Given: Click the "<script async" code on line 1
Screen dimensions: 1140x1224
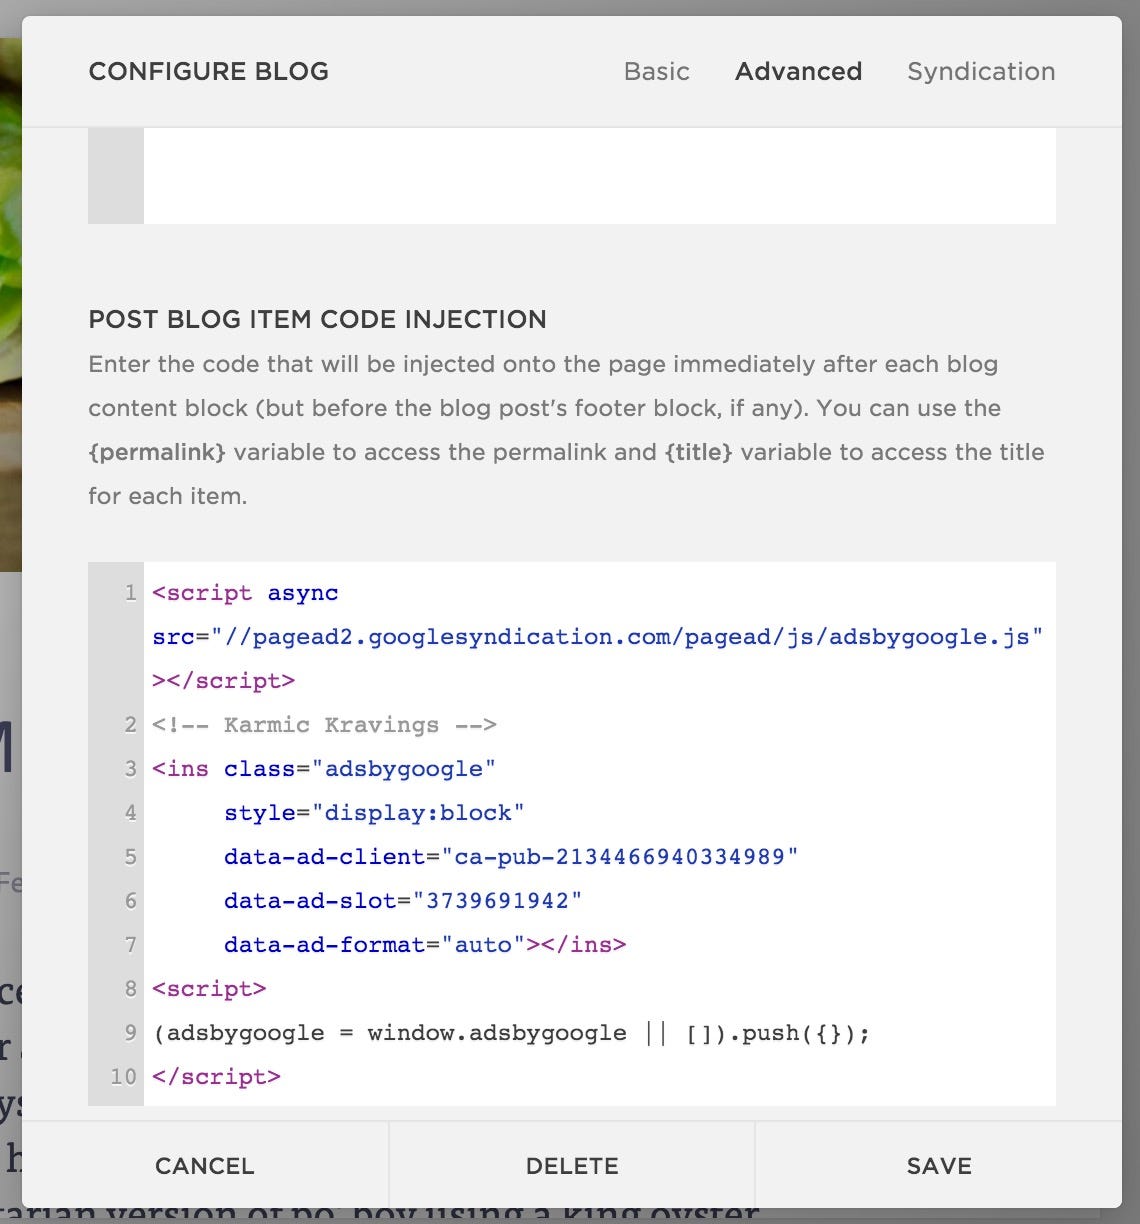Looking at the screenshot, I should [x=245, y=593].
